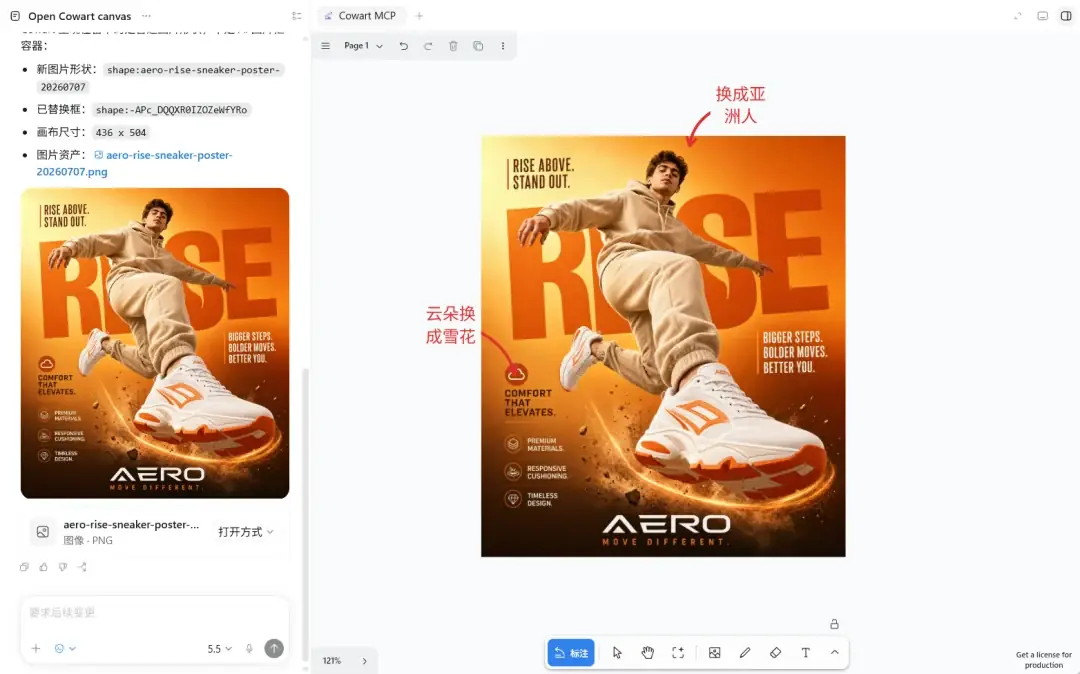Image resolution: width=1080 pixels, height=674 pixels.
Task: Open the canvas hamburger menu
Action: (326, 46)
